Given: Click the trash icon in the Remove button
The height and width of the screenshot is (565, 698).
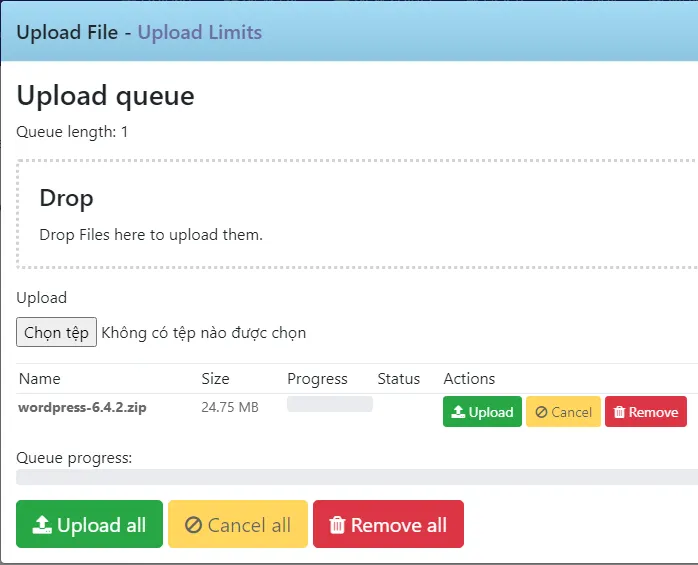Looking at the screenshot, I should (x=619, y=412).
